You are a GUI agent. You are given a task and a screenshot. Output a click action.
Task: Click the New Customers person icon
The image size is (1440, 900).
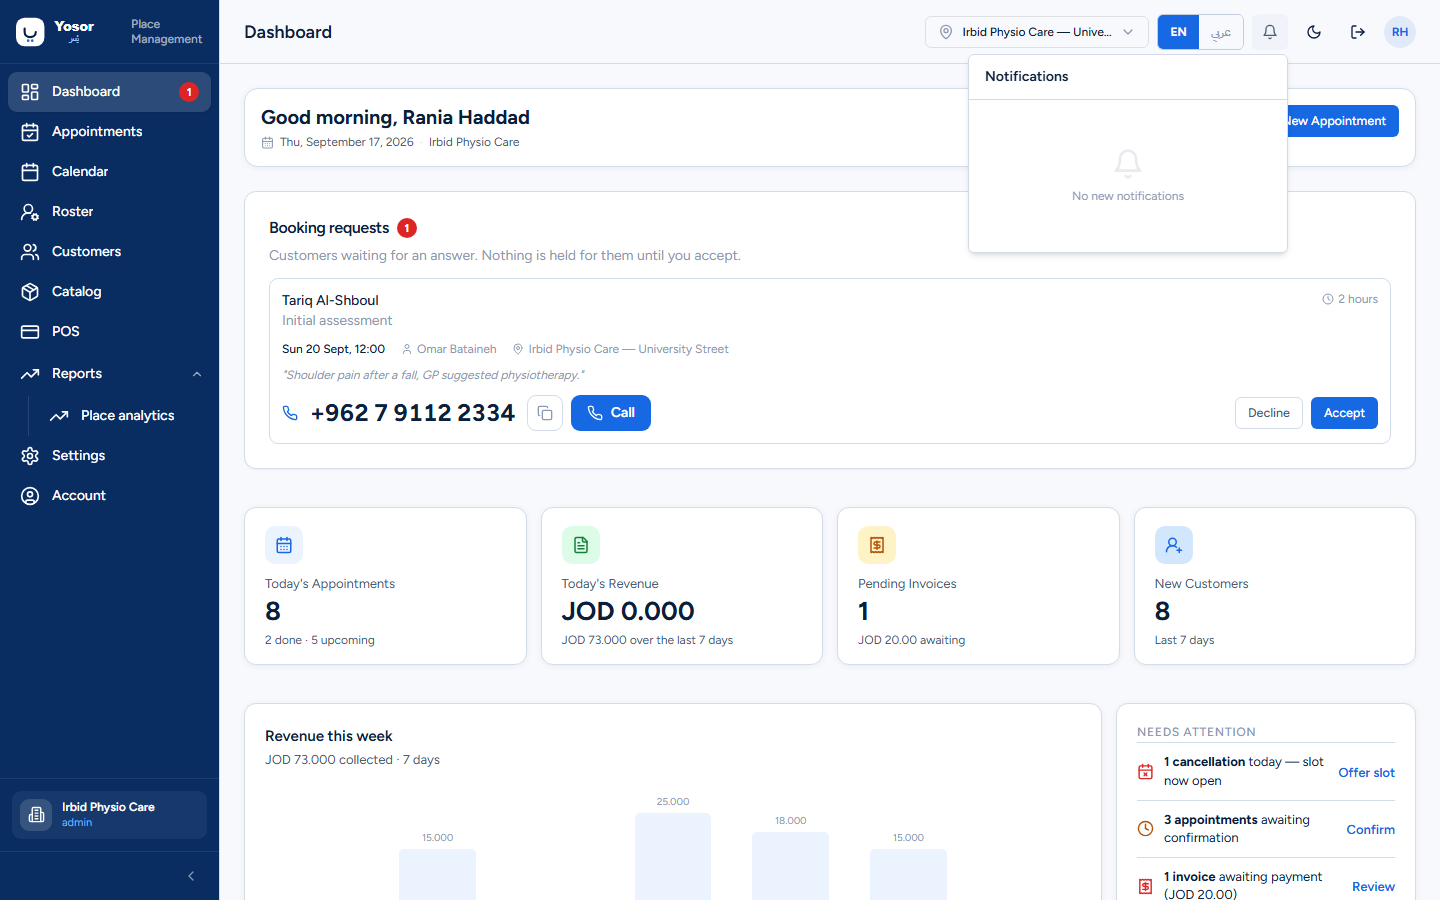(1174, 545)
